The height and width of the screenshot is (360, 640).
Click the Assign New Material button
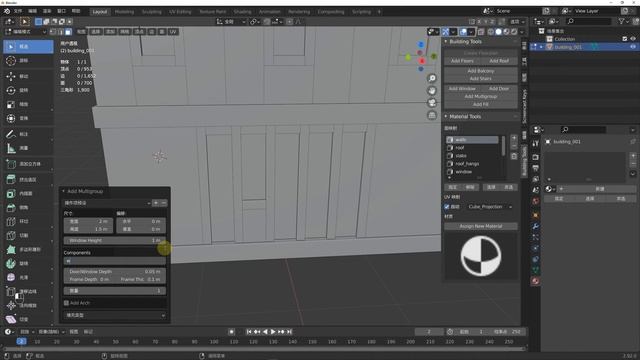(x=481, y=226)
